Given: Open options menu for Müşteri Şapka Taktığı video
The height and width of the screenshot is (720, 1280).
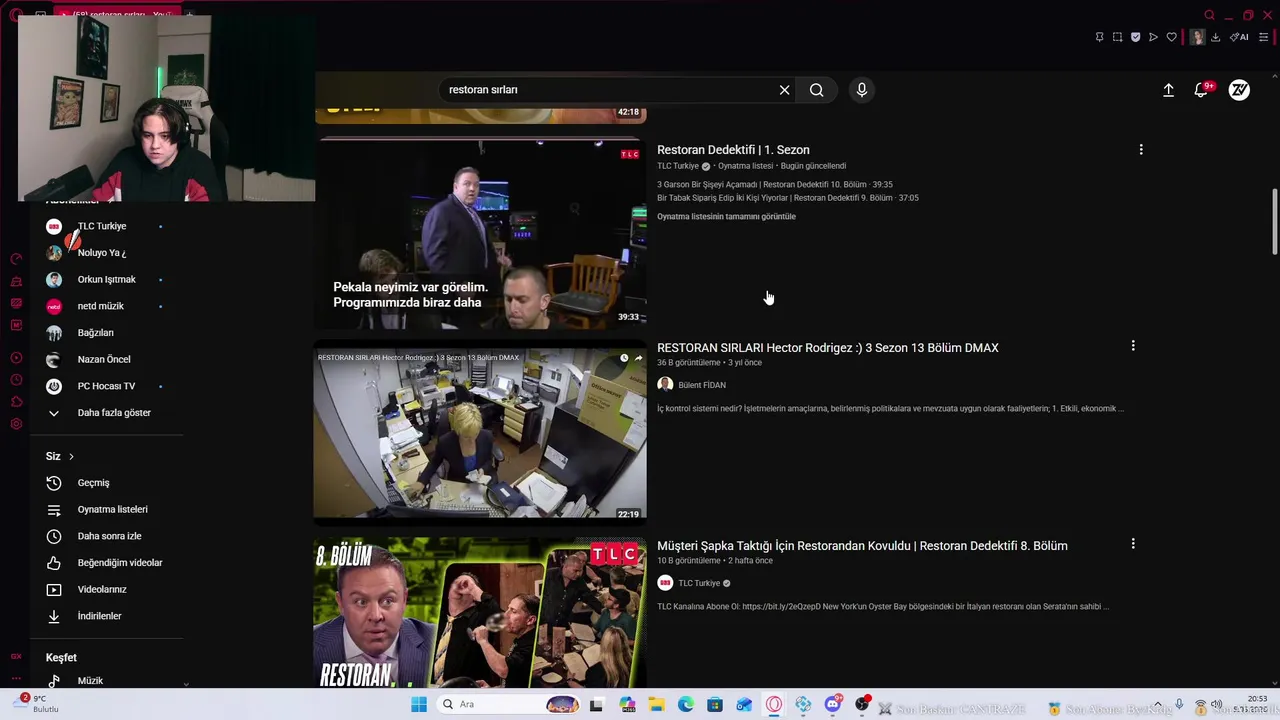Looking at the screenshot, I should 1133,544.
